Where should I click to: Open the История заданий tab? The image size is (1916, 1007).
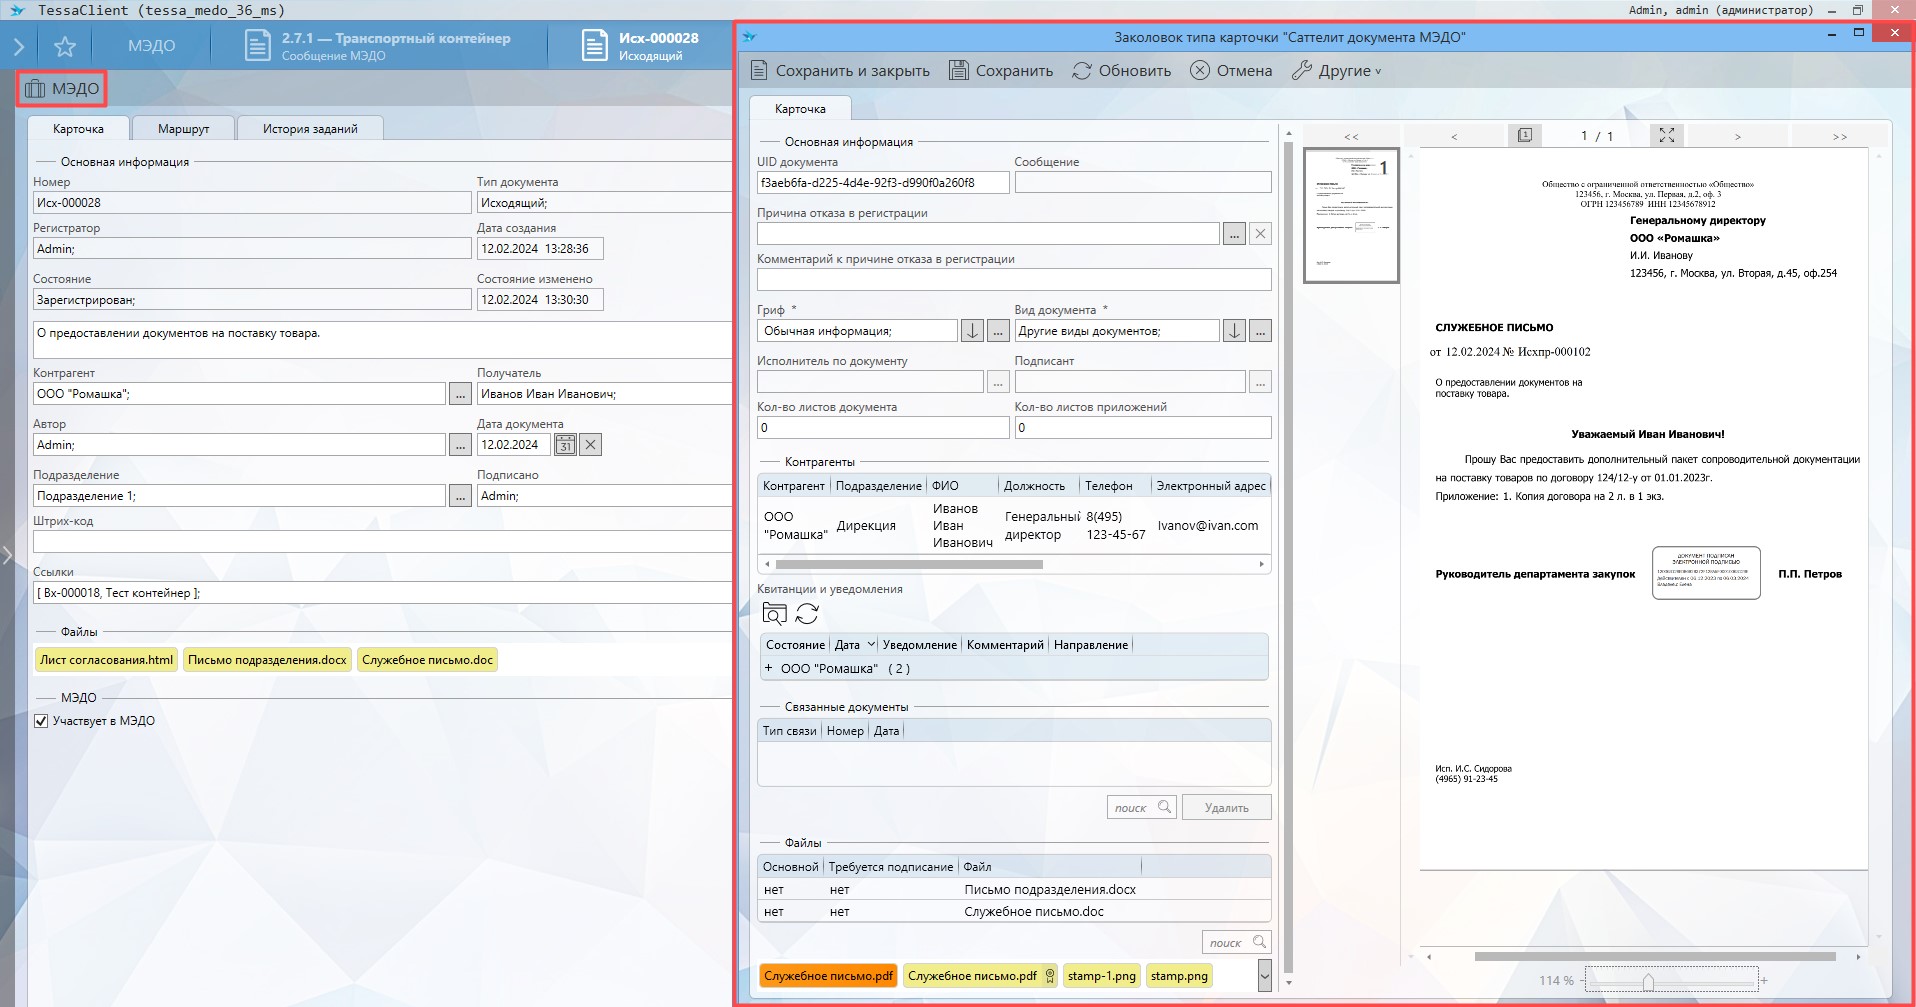click(x=310, y=129)
